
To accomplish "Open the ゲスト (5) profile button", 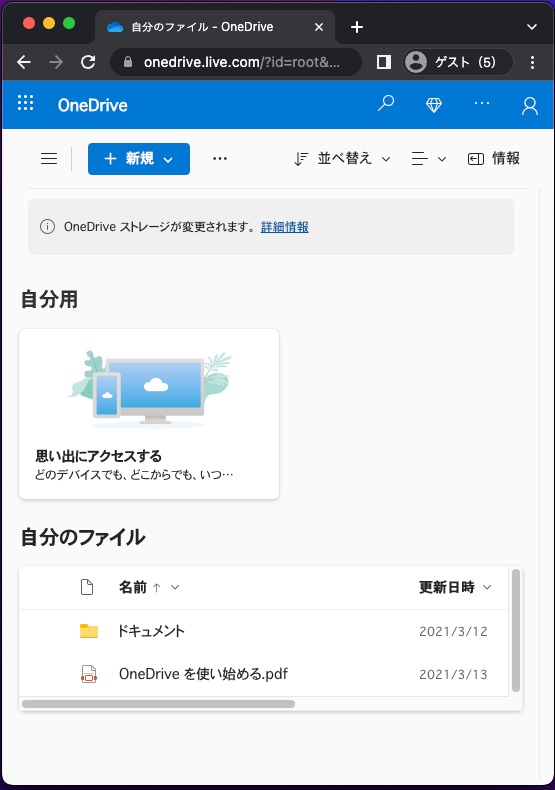I will click(x=457, y=62).
